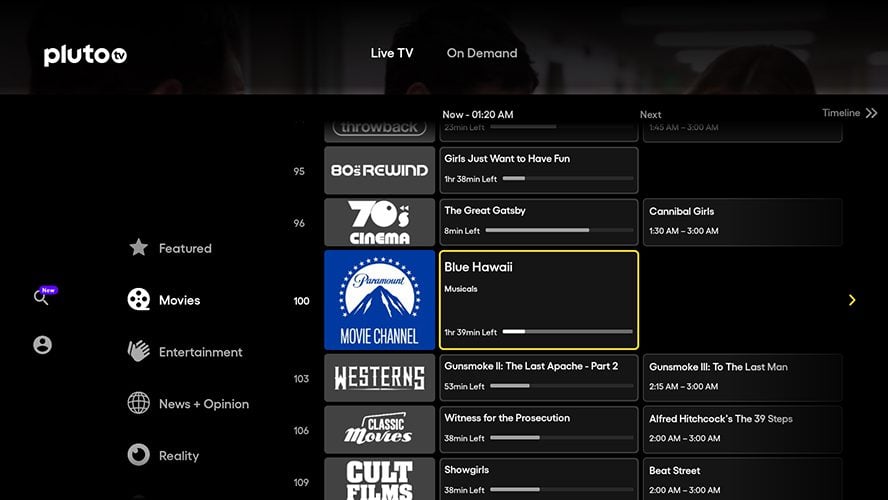Switch to the On Demand tab
Screen dimensions: 888x500
click(482, 53)
